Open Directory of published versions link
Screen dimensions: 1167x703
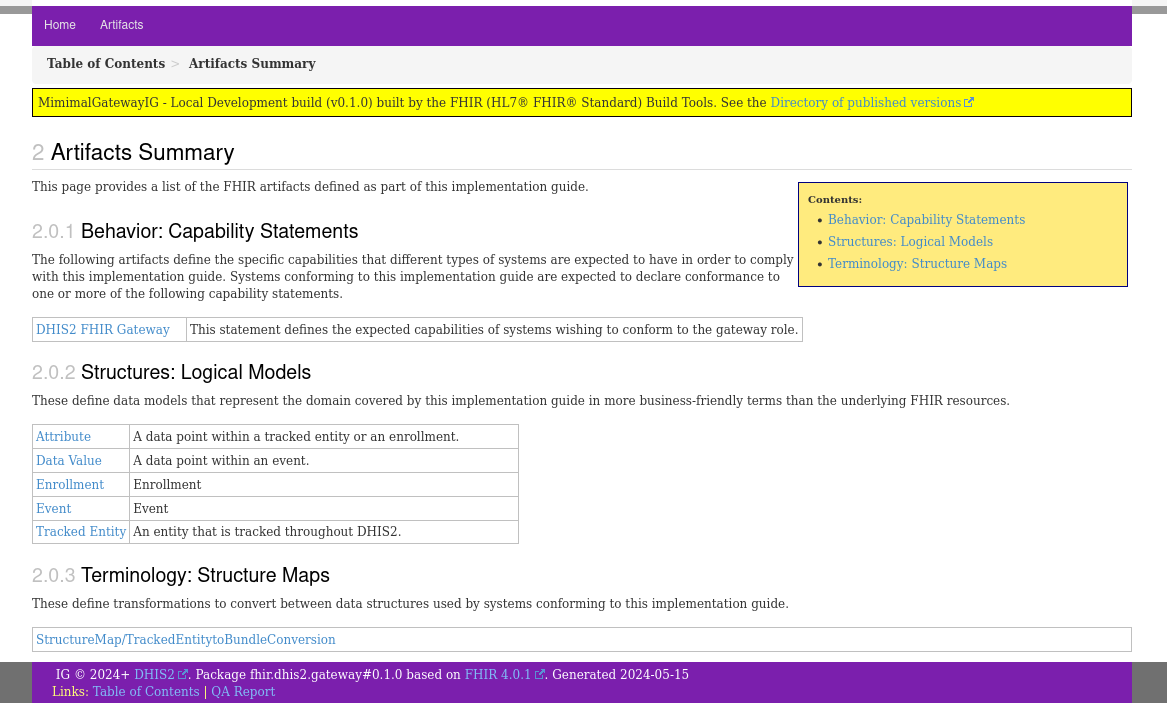(x=865, y=103)
